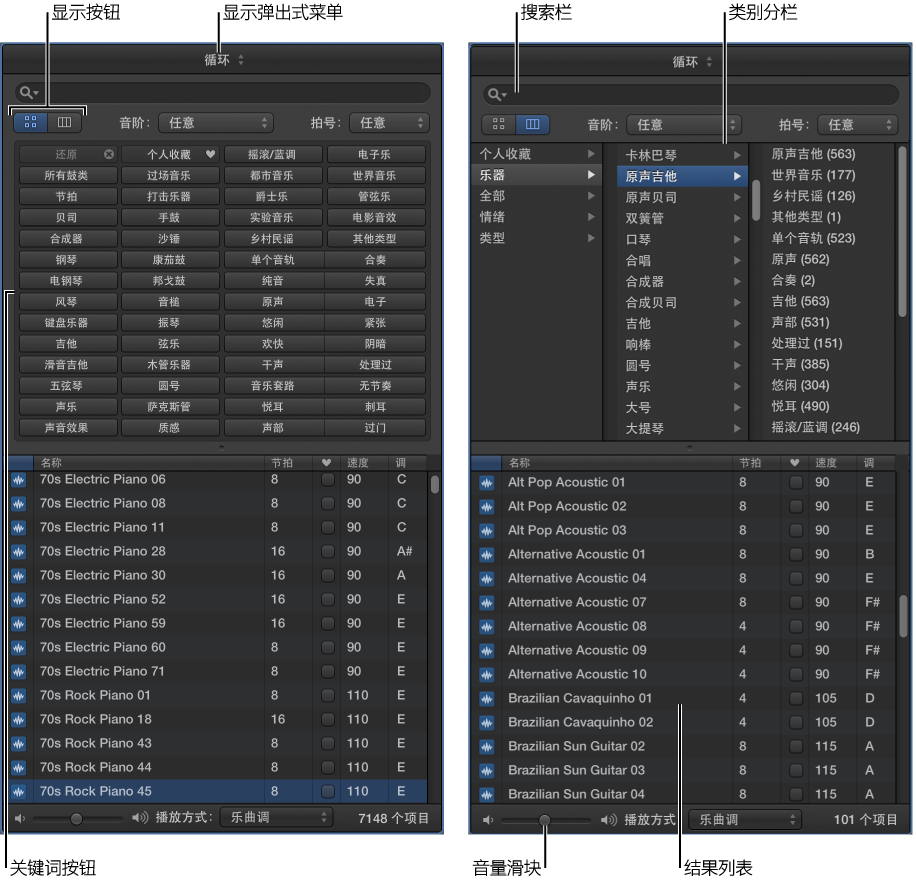Image resolution: width=916 pixels, height=886 pixels.
Task: Click button view icon in left loop browser
Action: (30, 122)
